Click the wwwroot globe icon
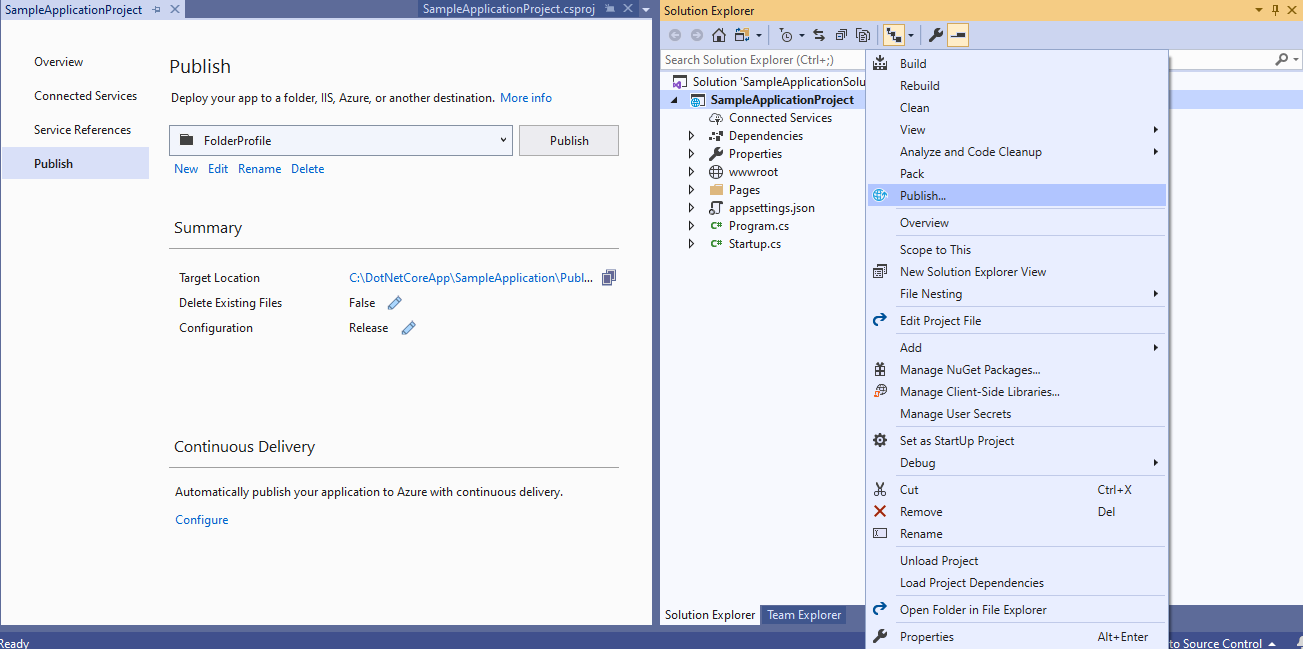Screen dimensions: 1303x658 [x=716, y=172]
